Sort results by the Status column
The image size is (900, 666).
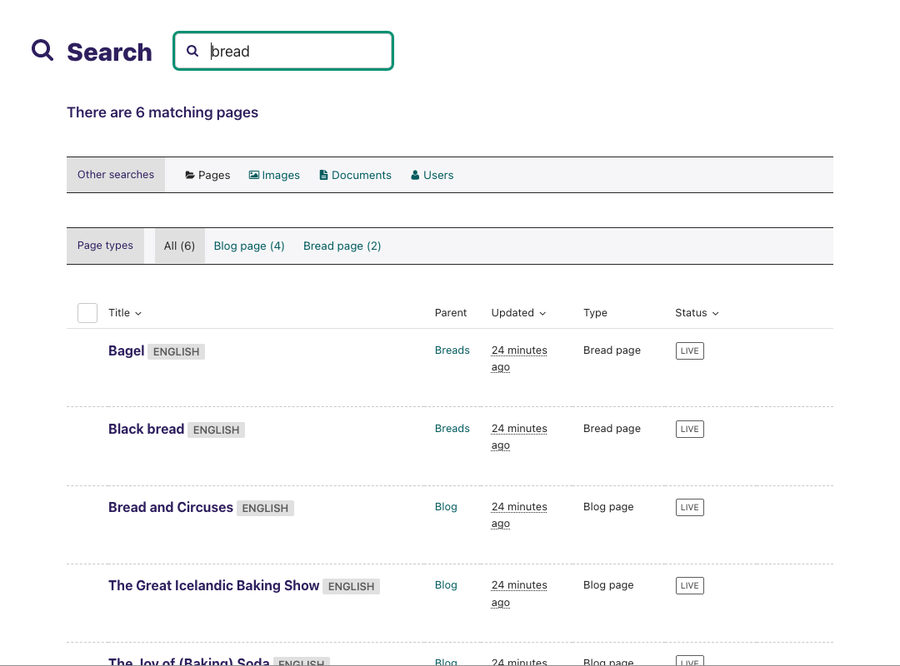(x=697, y=313)
